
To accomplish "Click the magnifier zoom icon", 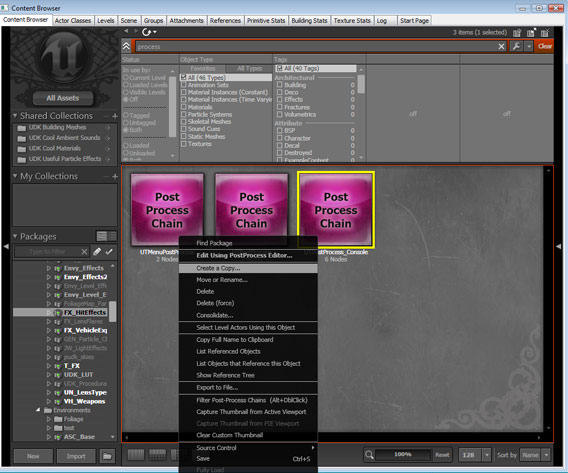I will click(x=369, y=455).
